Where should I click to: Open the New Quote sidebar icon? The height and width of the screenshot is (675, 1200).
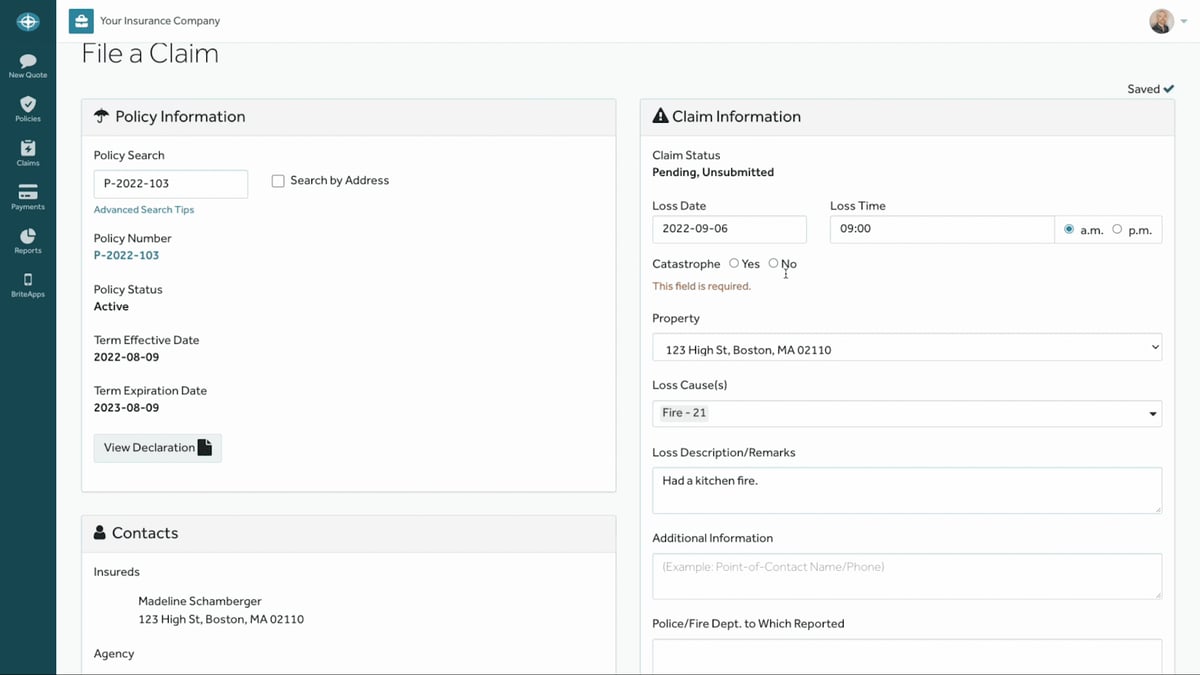(x=27, y=60)
